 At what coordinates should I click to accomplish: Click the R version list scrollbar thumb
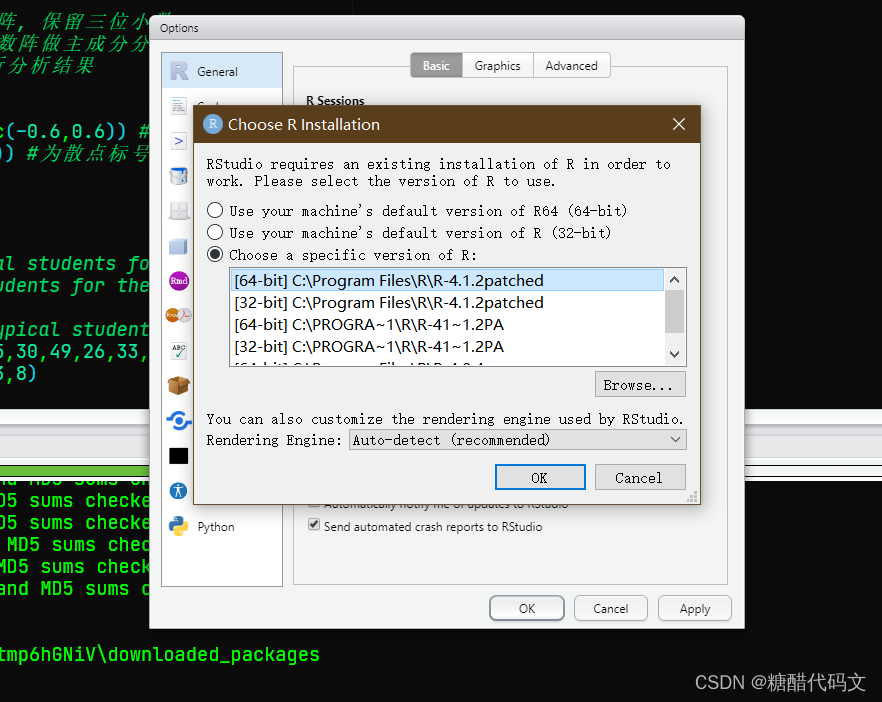674,312
